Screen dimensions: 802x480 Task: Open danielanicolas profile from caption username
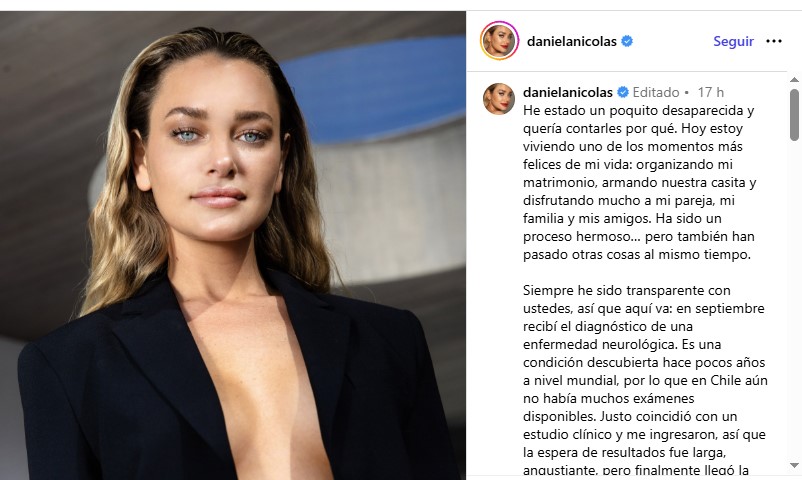(568, 92)
